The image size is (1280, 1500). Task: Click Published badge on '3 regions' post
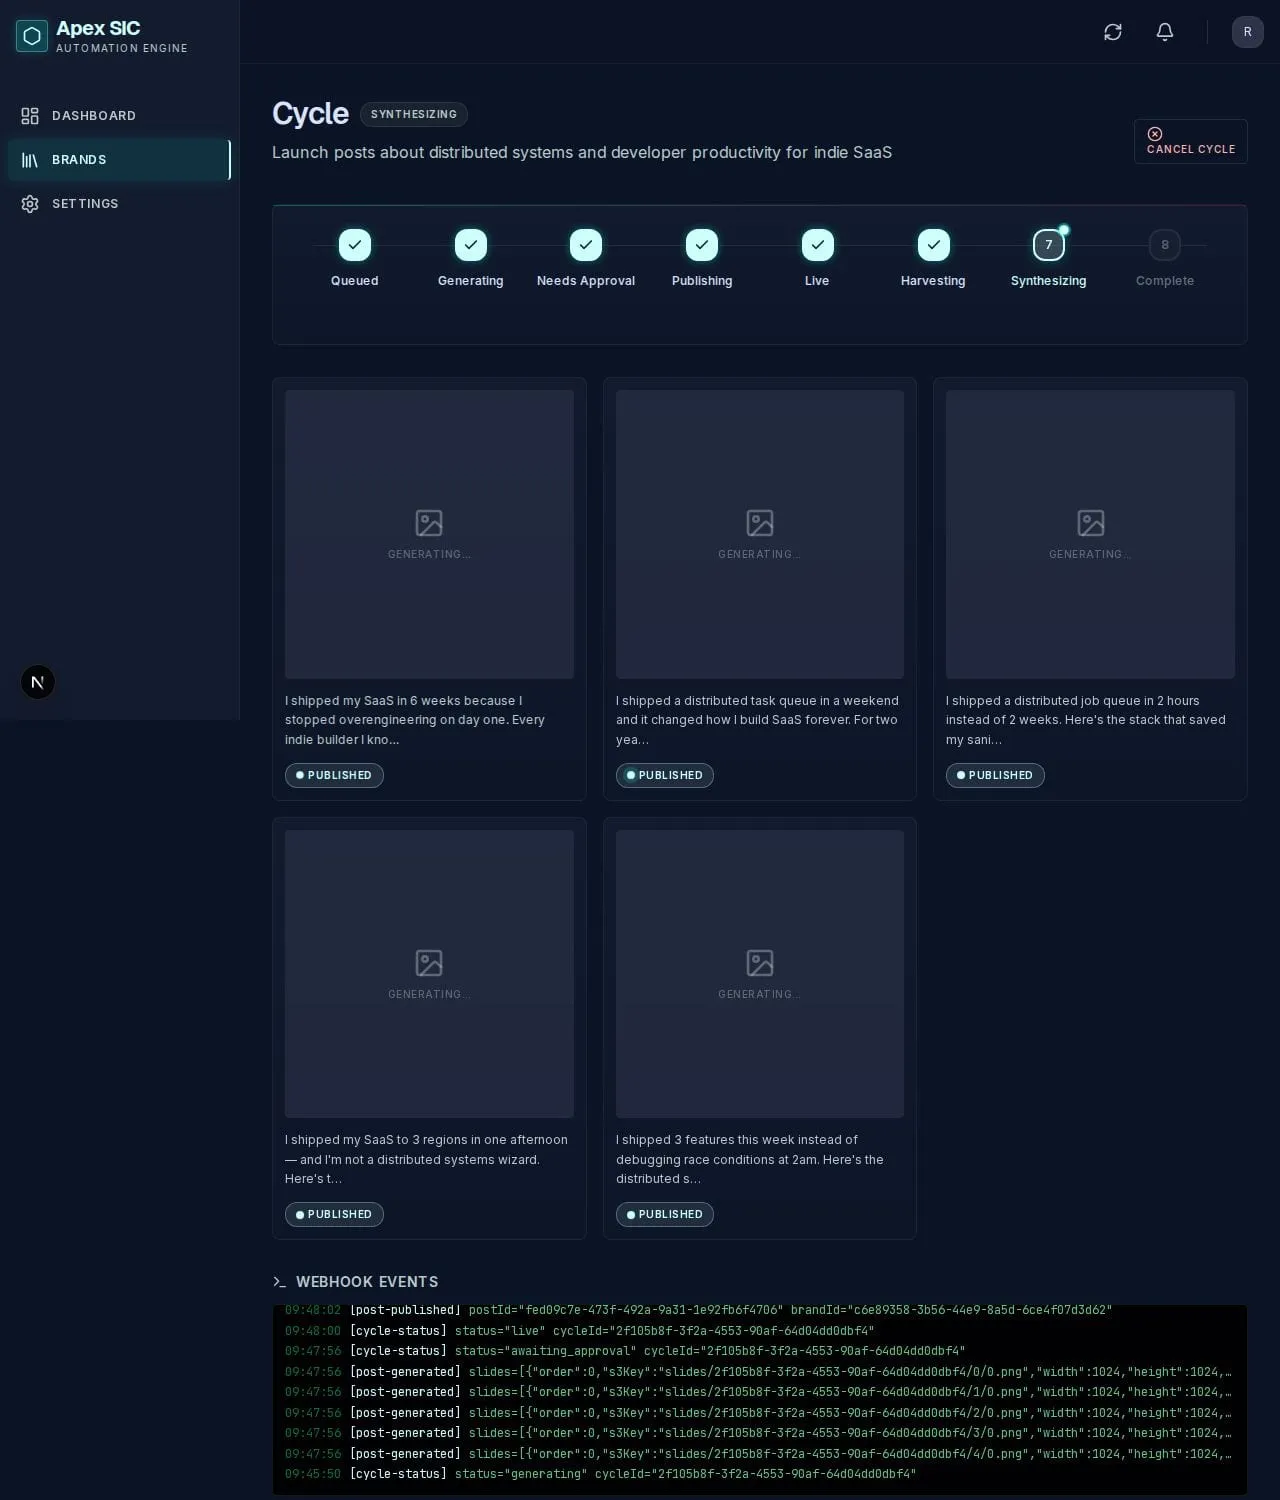[x=334, y=1214]
